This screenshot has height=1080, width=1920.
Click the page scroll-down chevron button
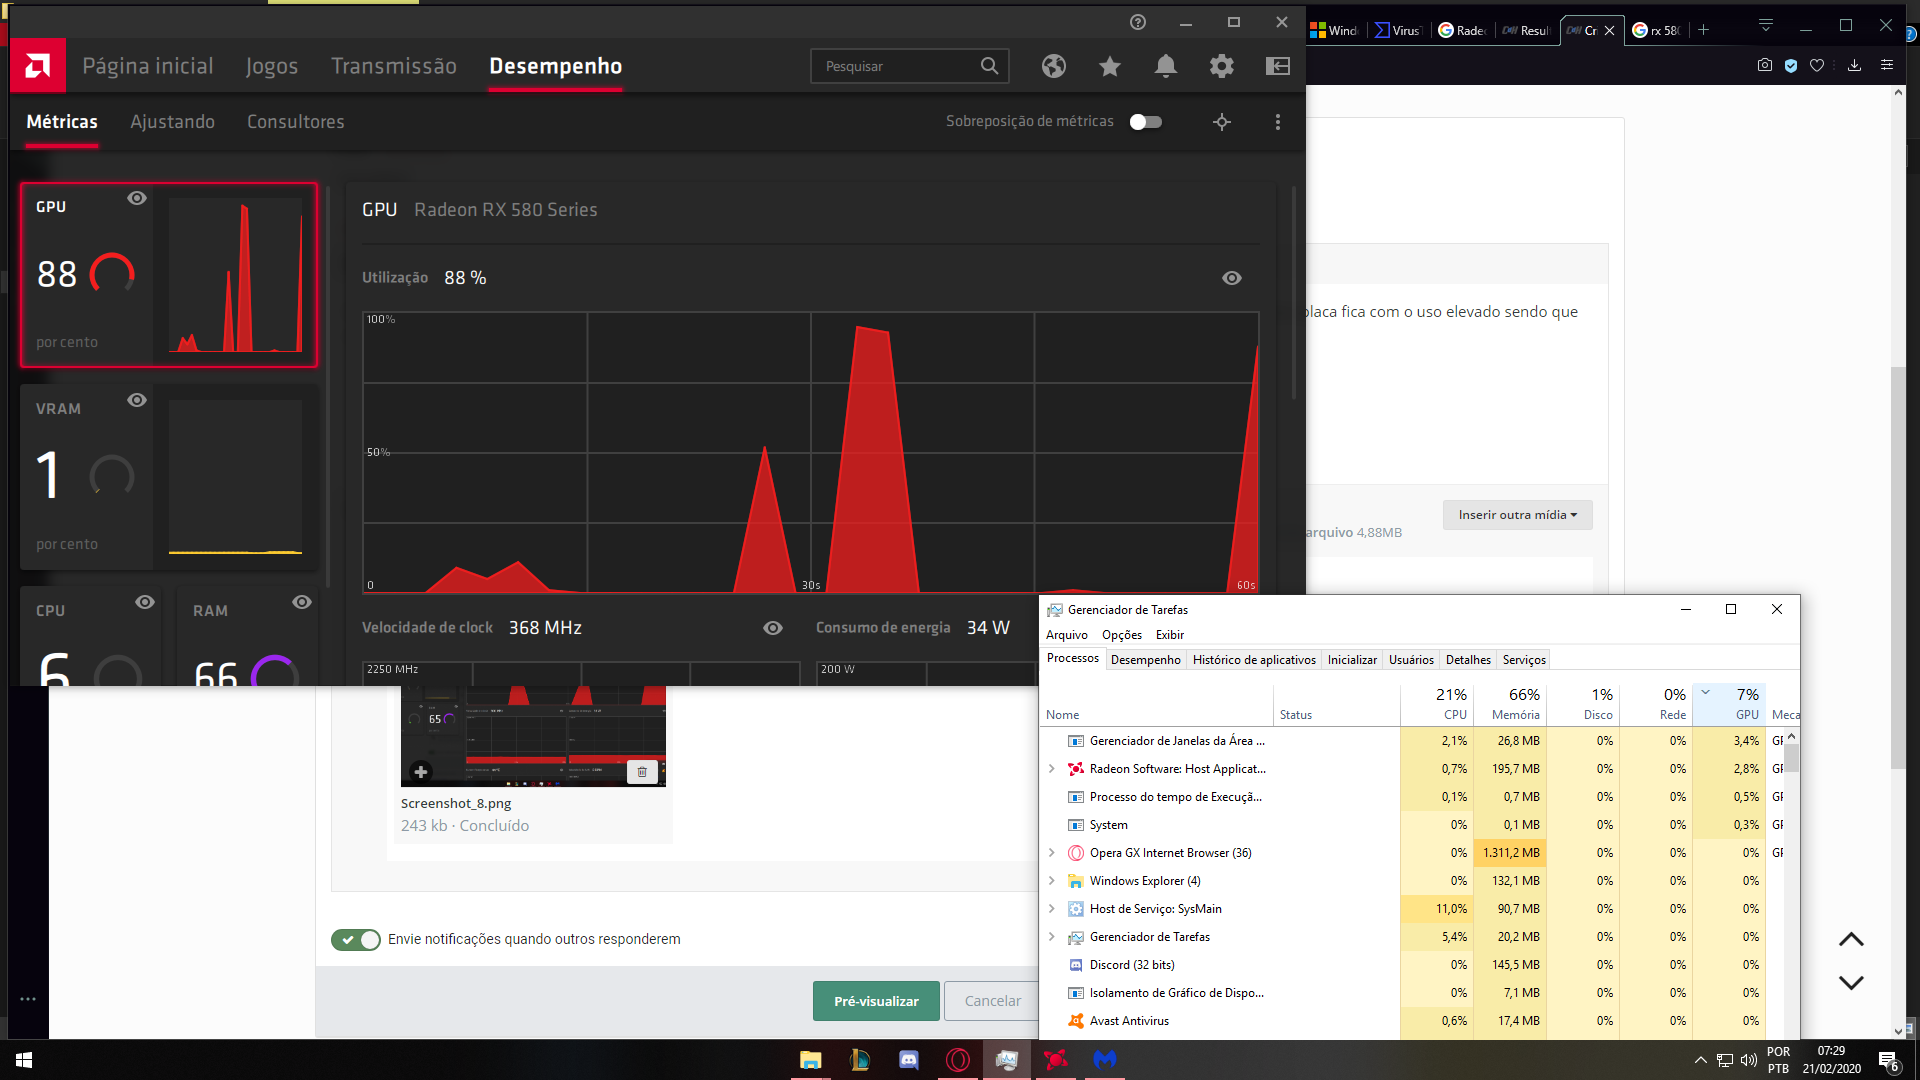[1851, 983]
